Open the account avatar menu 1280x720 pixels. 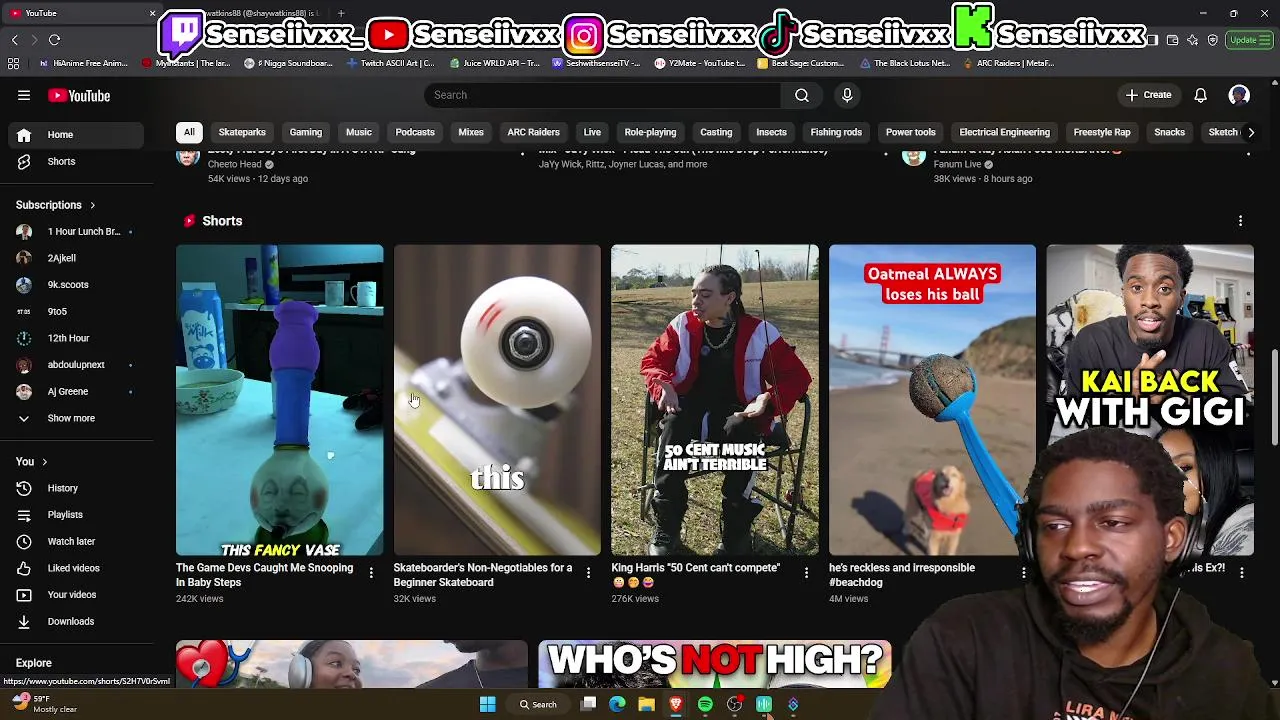tap(1239, 95)
